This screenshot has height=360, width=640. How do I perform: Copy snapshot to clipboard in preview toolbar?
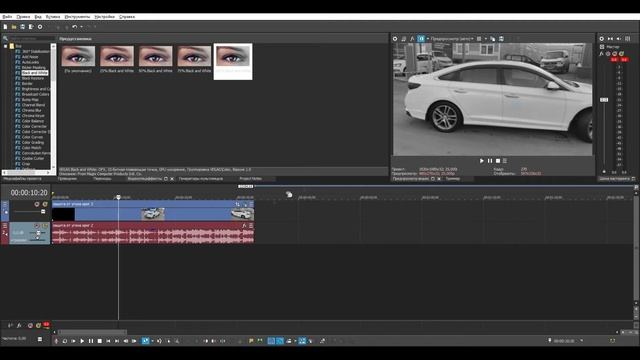point(493,39)
